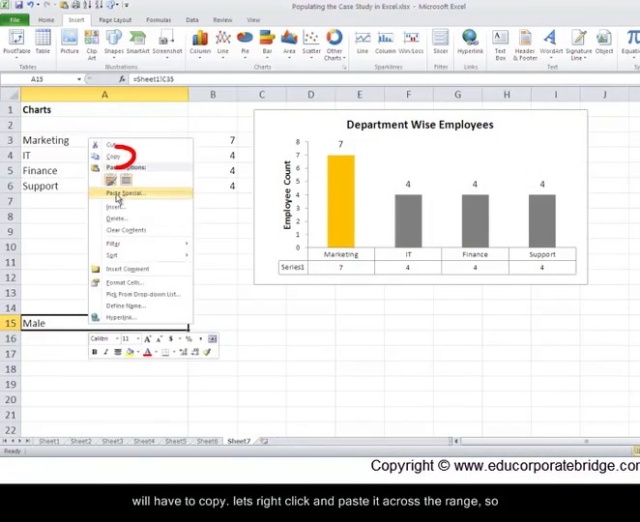Choose Delete... in the context menu
640x522 pixels.
coord(141,218)
